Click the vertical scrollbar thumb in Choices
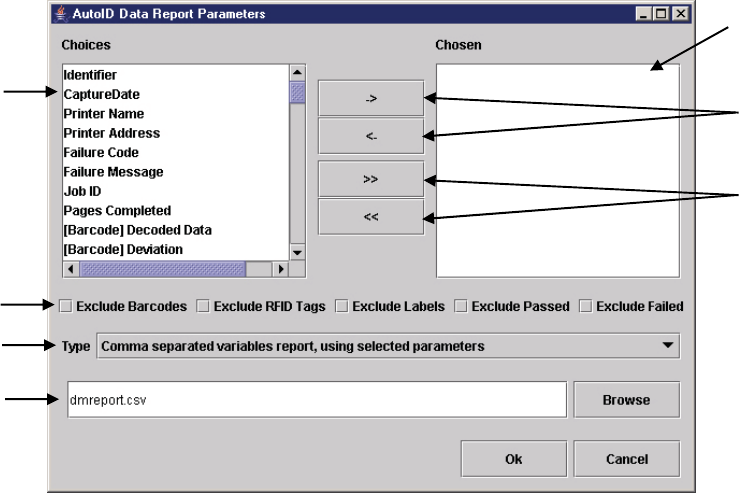739x493 pixels. tap(297, 92)
